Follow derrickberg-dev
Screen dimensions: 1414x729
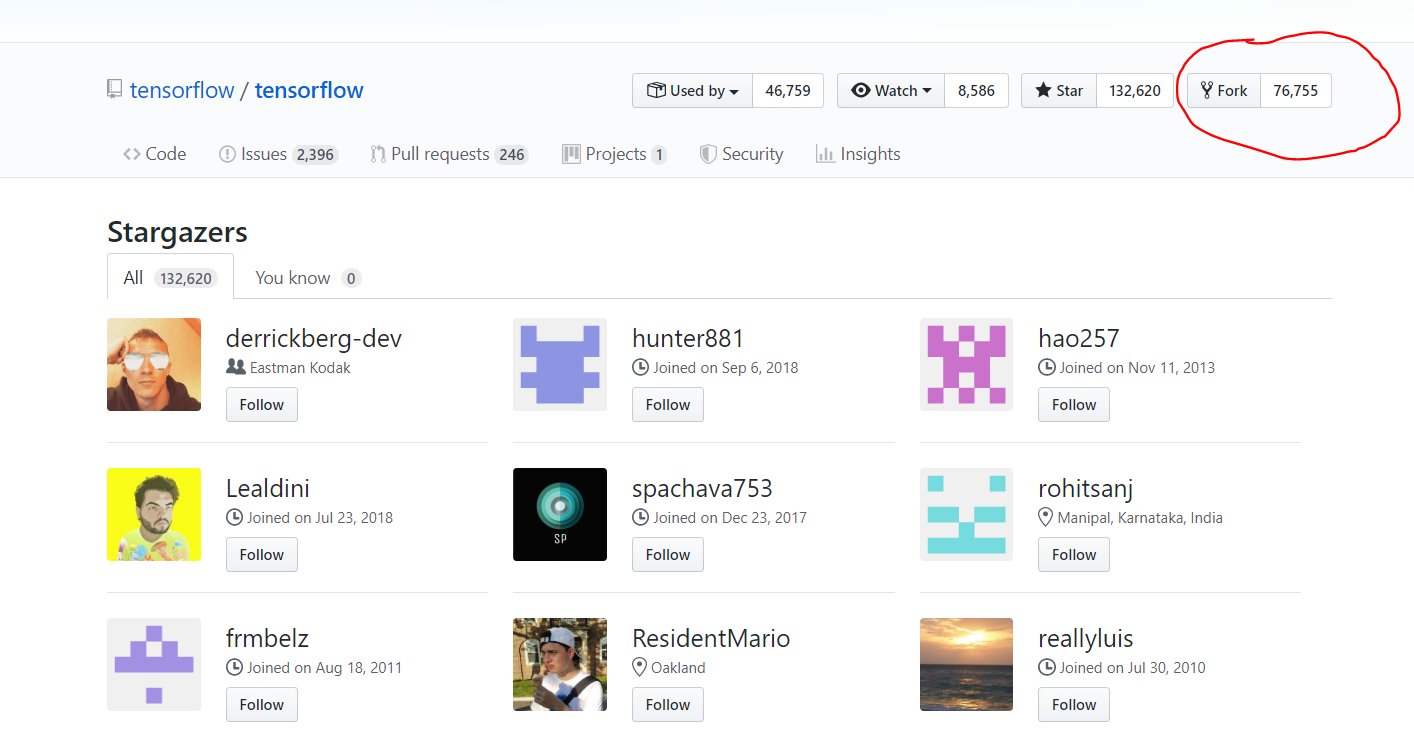[262, 405]
